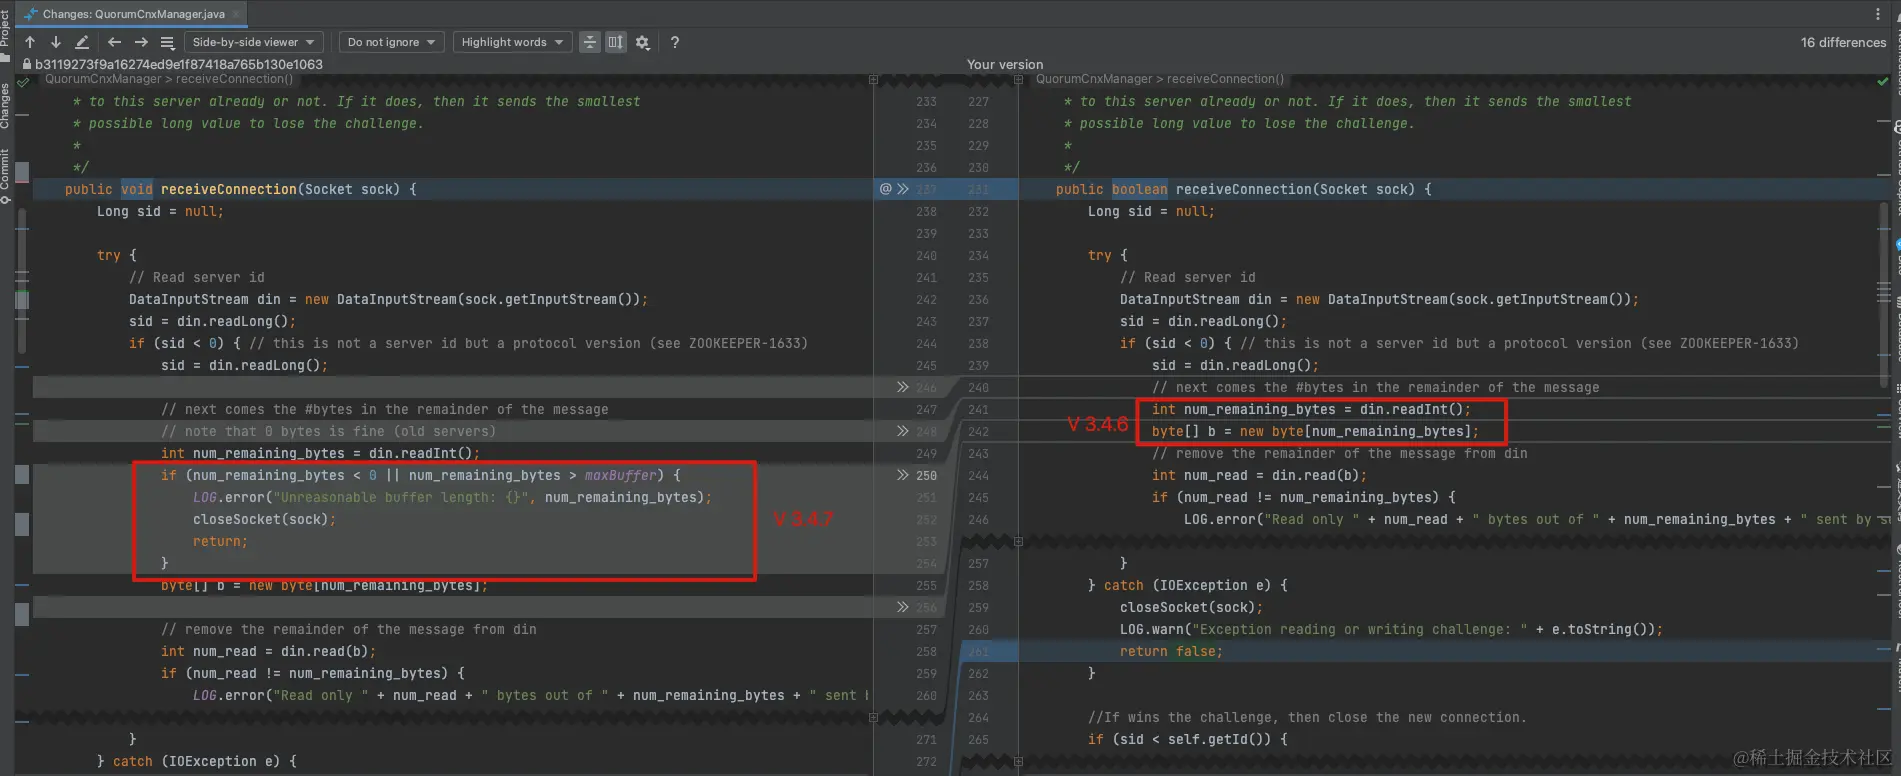Viewport: 1901px width, 776px height.
Task: Expand collapsed lines above left line 233
Action: [873, 80]
